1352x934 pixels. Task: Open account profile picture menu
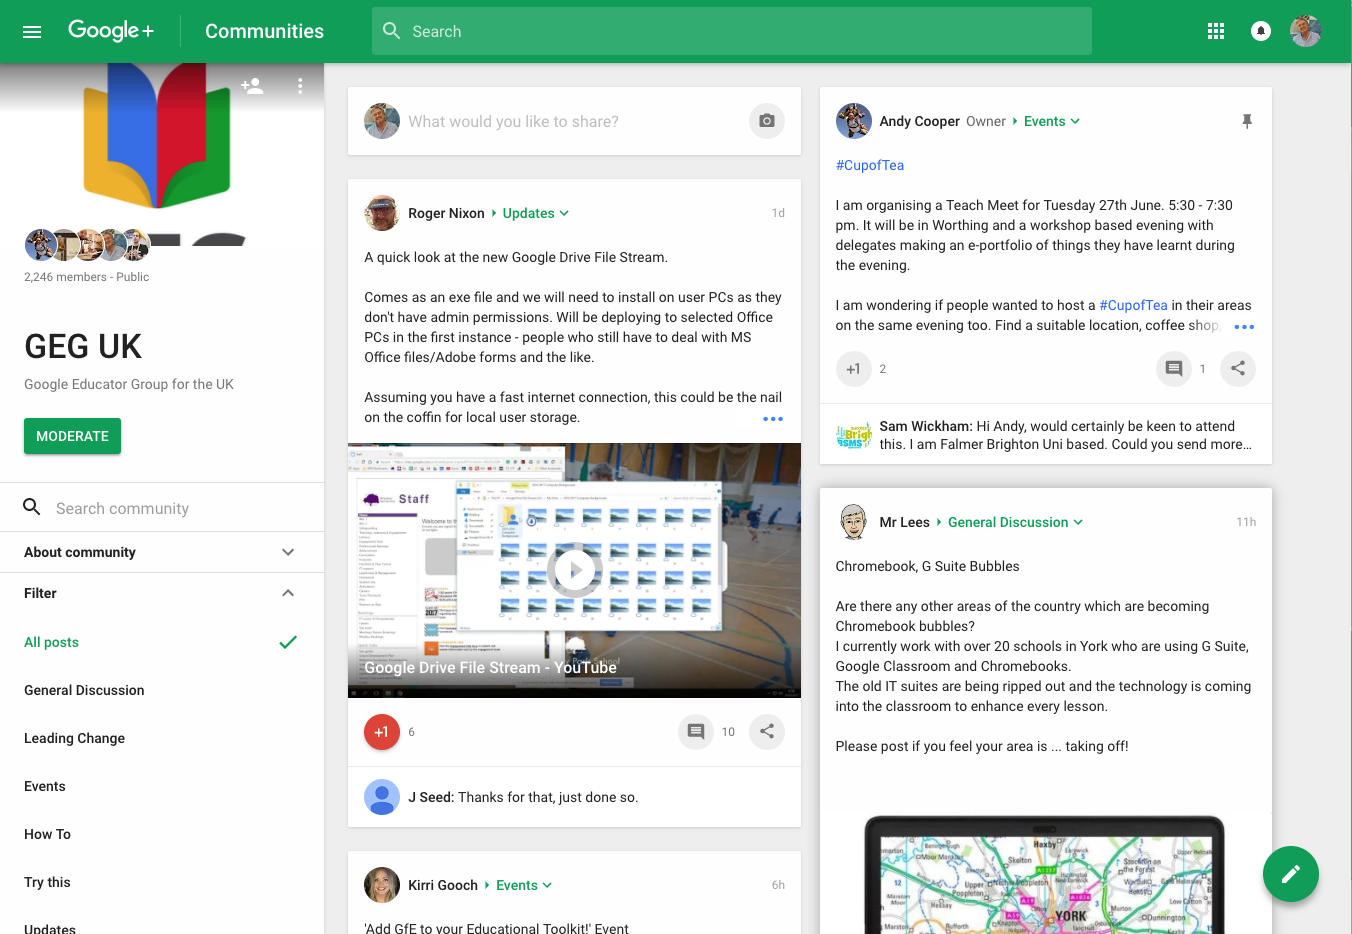tap(1305, 31)
